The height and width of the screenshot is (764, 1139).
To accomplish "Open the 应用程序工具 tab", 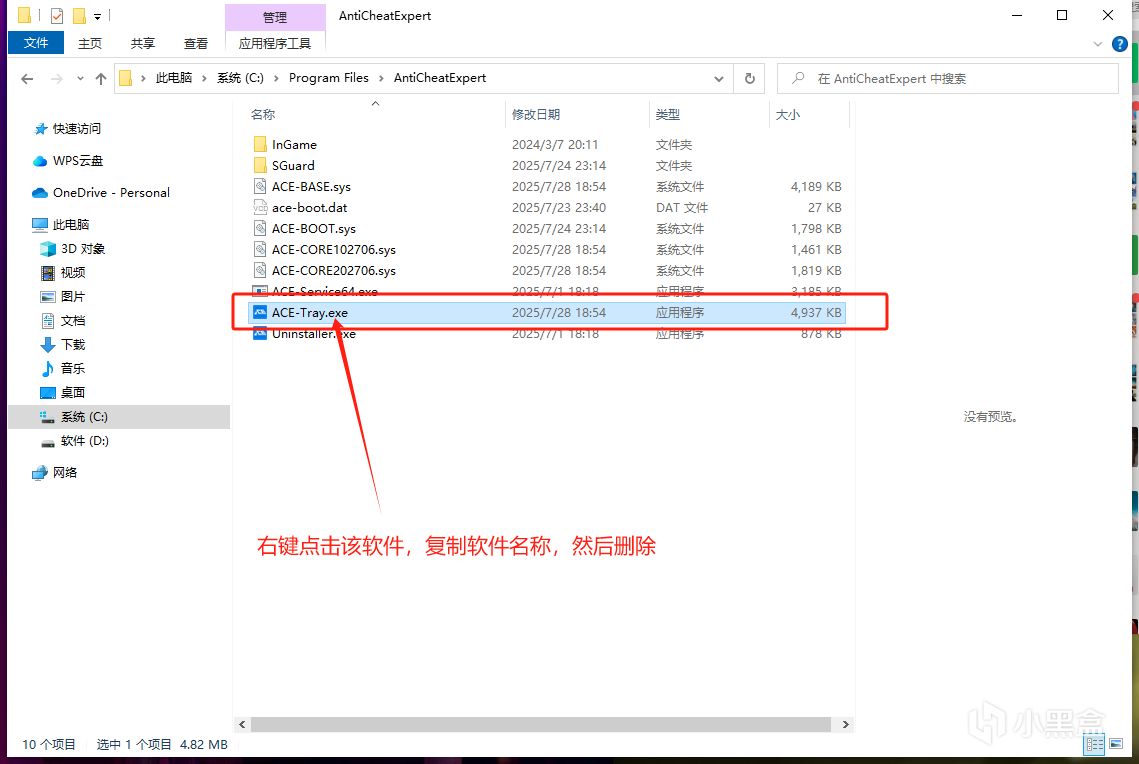I will pyautogui.click(x=275, y=44).
